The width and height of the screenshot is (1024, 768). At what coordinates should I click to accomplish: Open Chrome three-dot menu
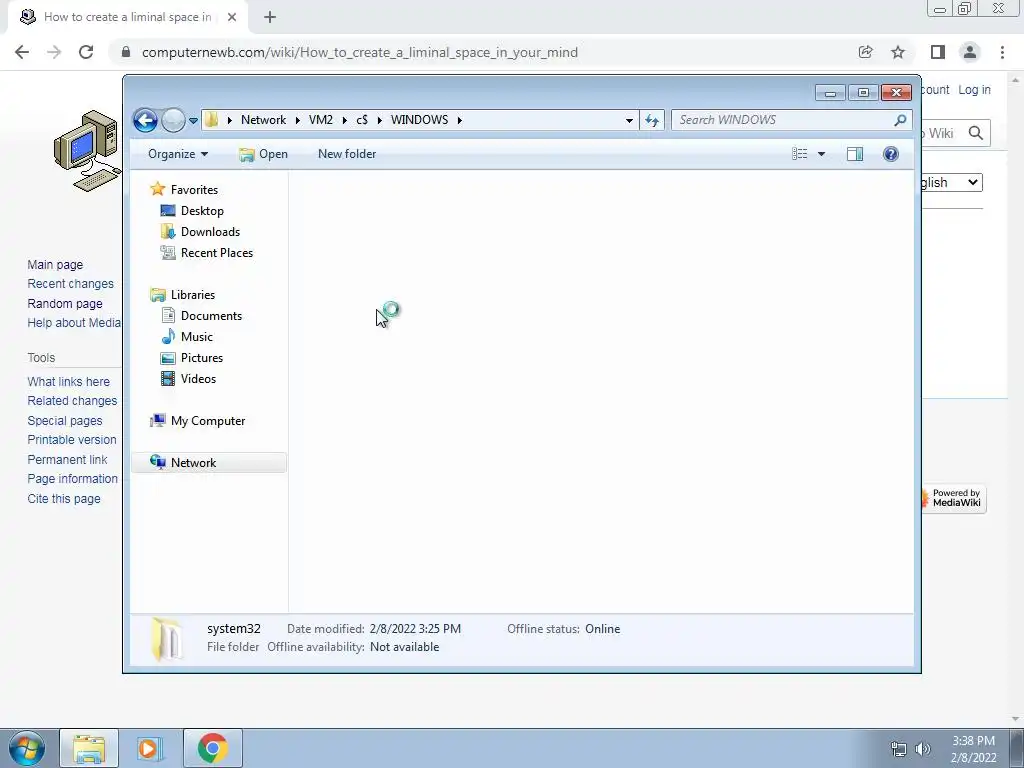(1002, 52)
